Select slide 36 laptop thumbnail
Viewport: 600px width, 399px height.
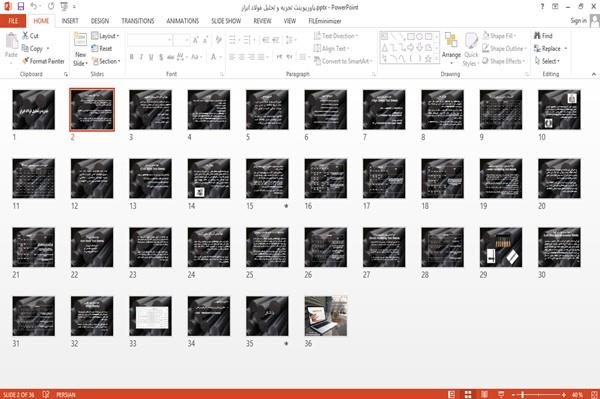pos(326,316)
